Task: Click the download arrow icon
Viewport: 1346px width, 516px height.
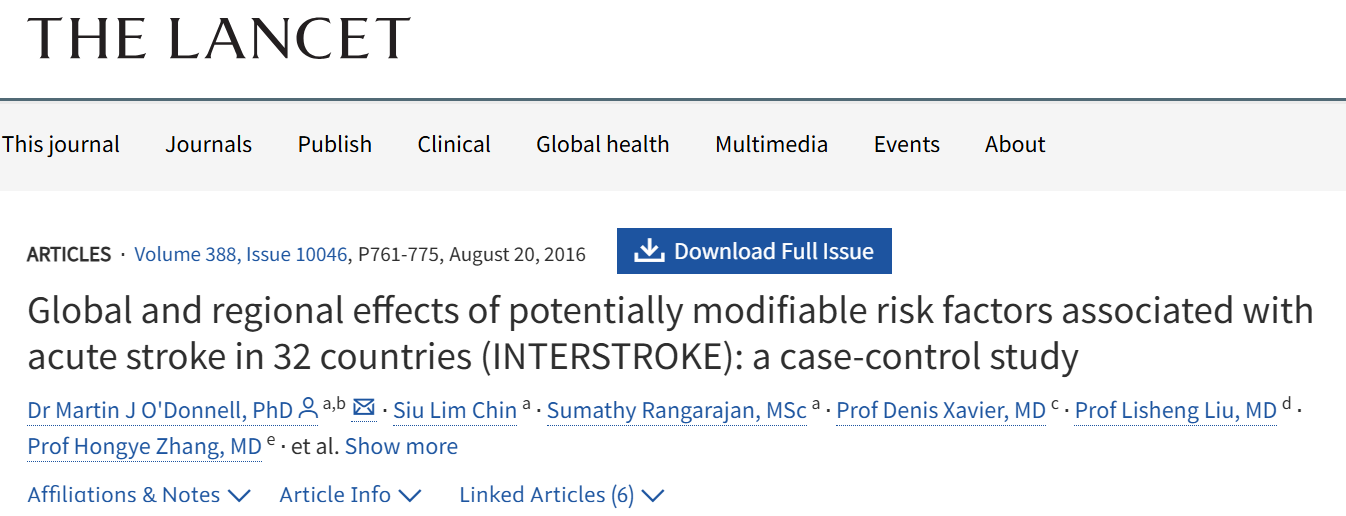Action: tap(649, 251)
